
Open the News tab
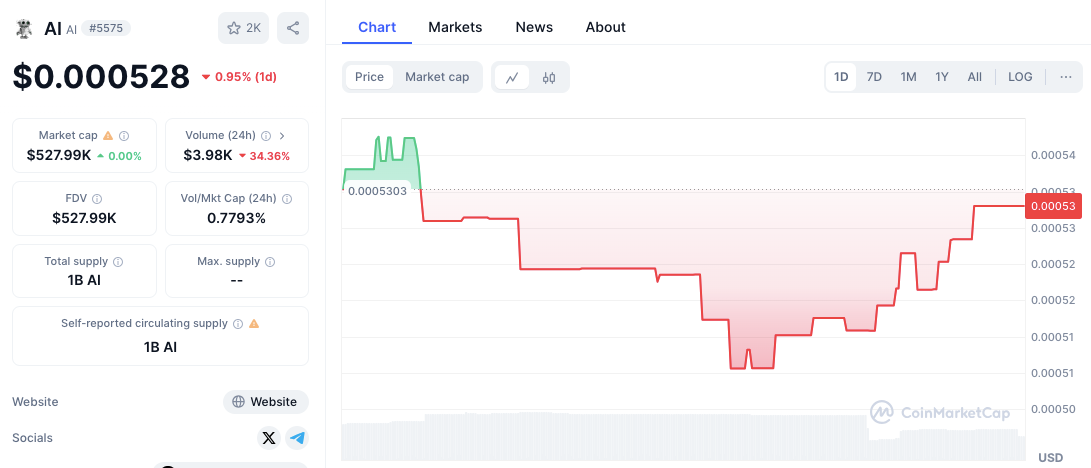click(534, 27)
